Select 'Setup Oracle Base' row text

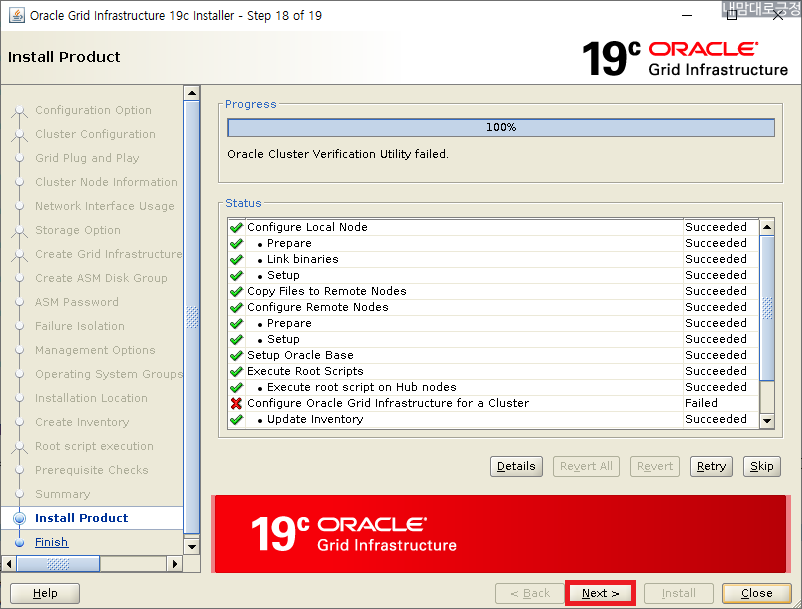click(300, 355)
